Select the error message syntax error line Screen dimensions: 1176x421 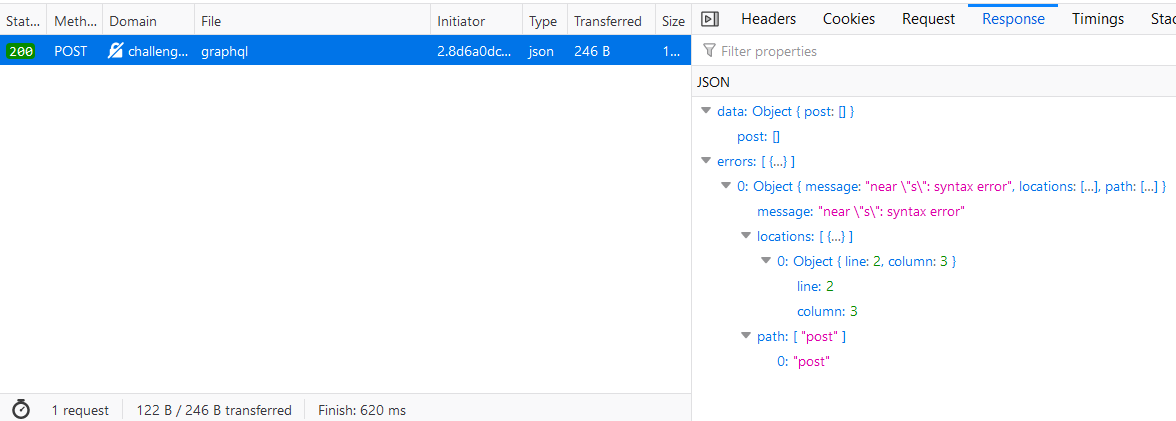coord(860,211)
